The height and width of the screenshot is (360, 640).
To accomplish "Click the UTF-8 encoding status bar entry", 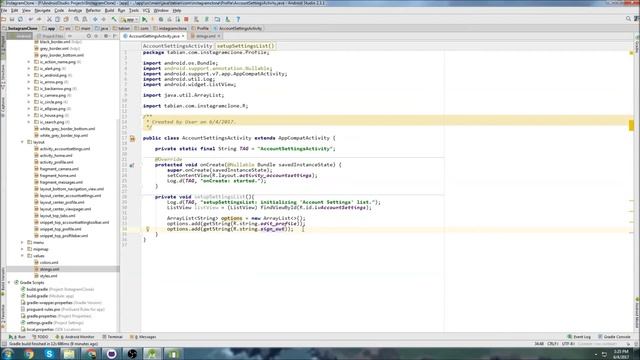I will click(x=568, y=344).
